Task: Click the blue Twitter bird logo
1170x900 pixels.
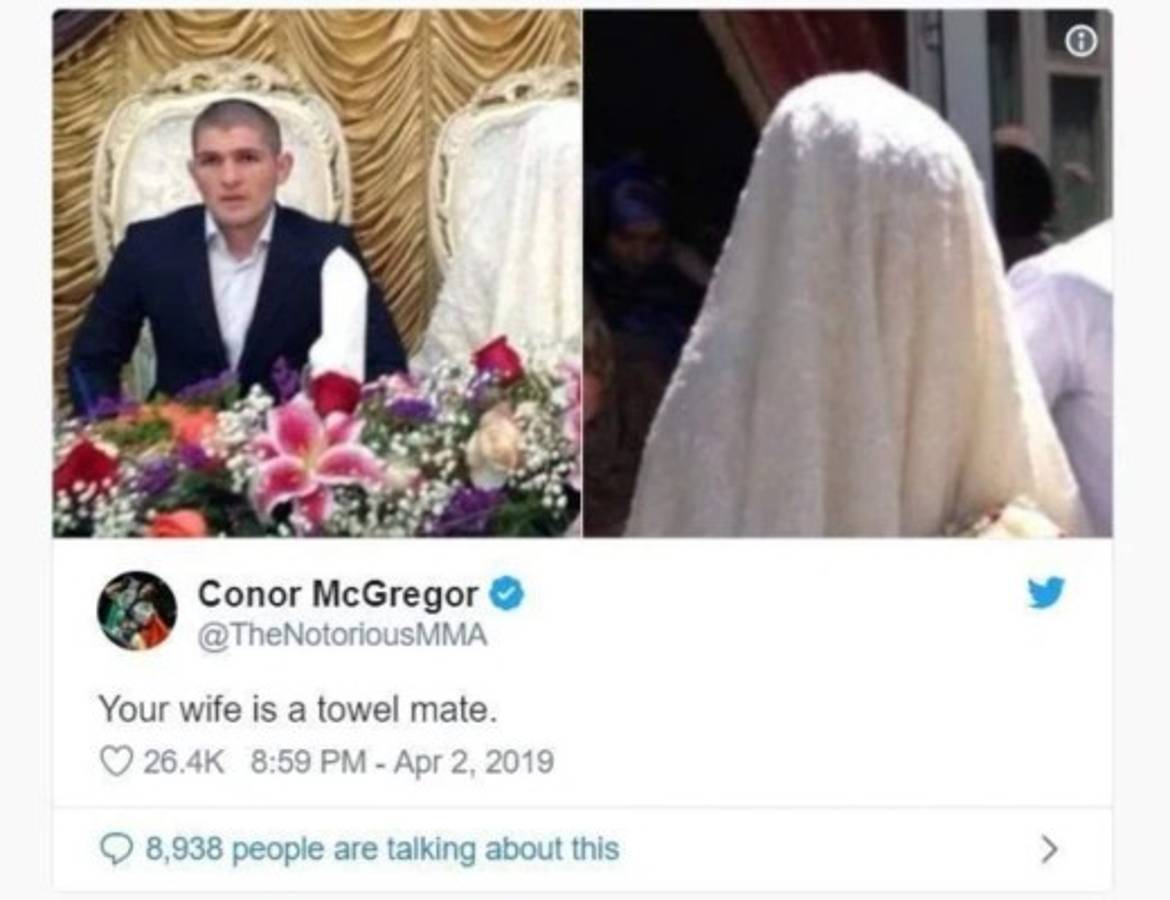Action: 1046,593
